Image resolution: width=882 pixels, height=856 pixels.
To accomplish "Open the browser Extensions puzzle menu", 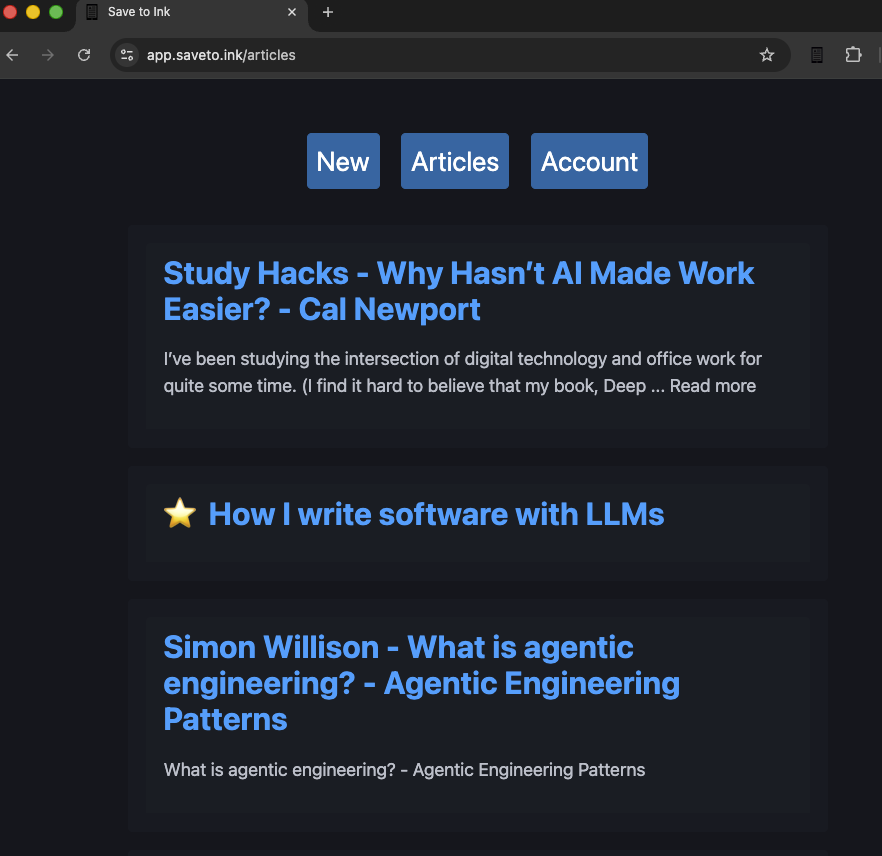I will point(853,55).
